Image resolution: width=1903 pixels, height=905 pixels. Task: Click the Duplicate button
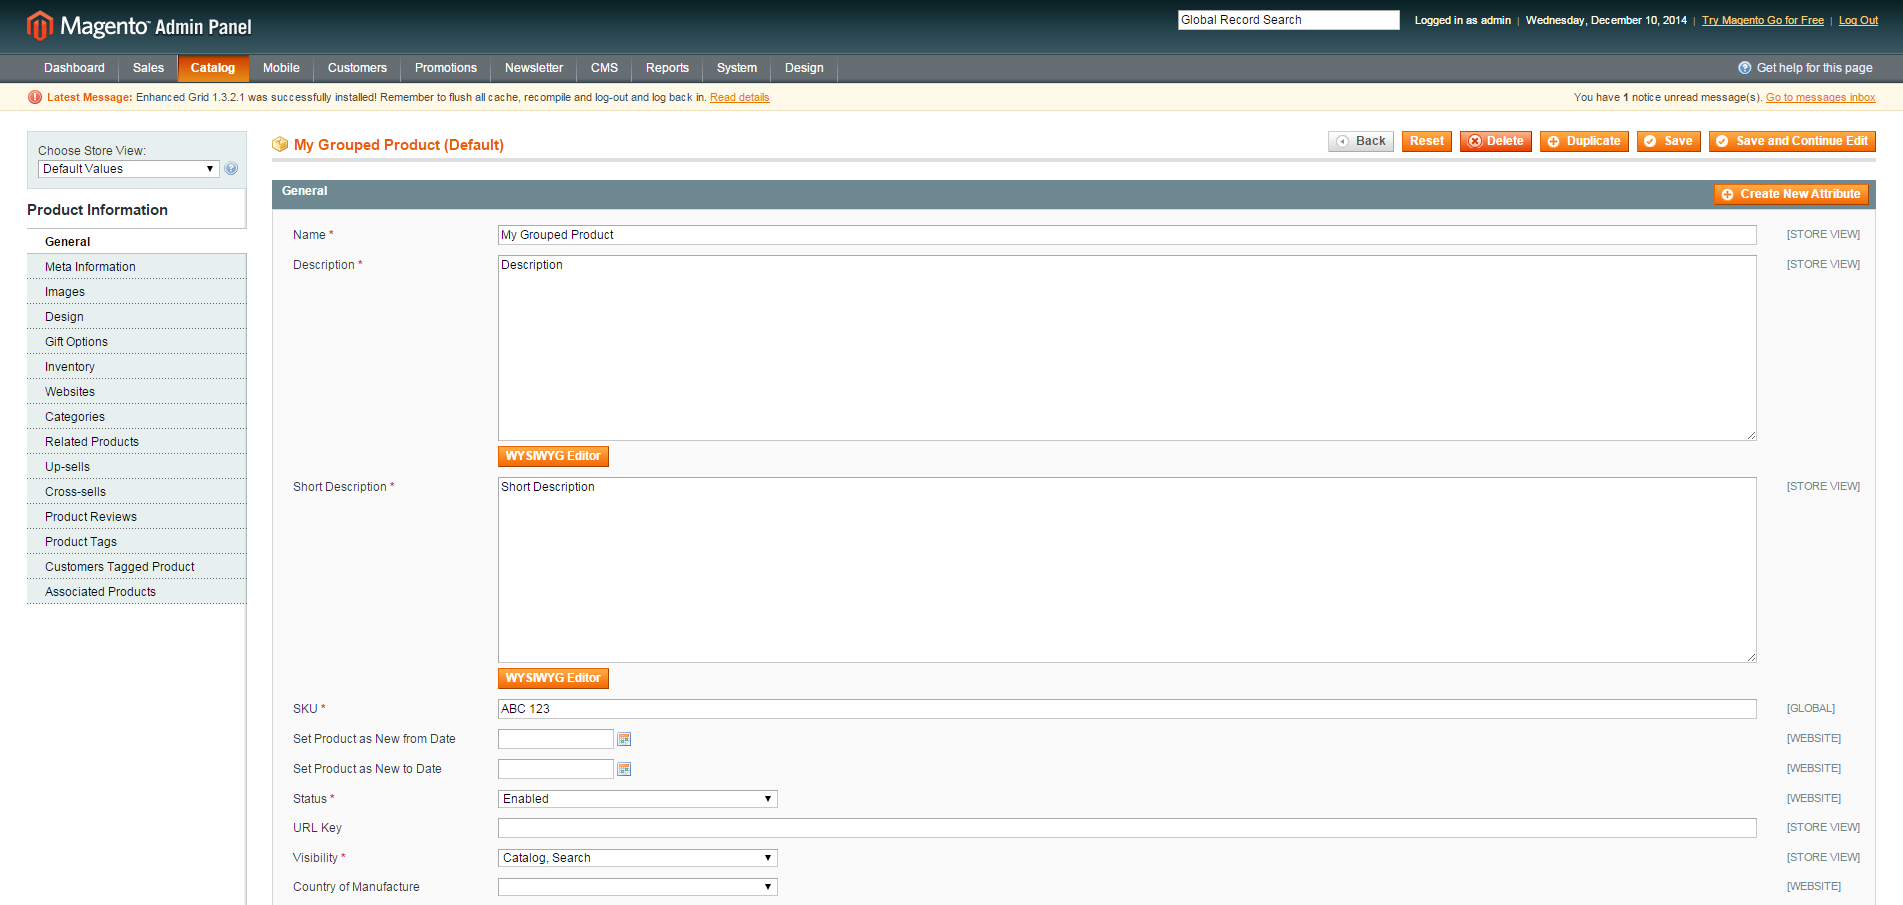coord(1584,141)
